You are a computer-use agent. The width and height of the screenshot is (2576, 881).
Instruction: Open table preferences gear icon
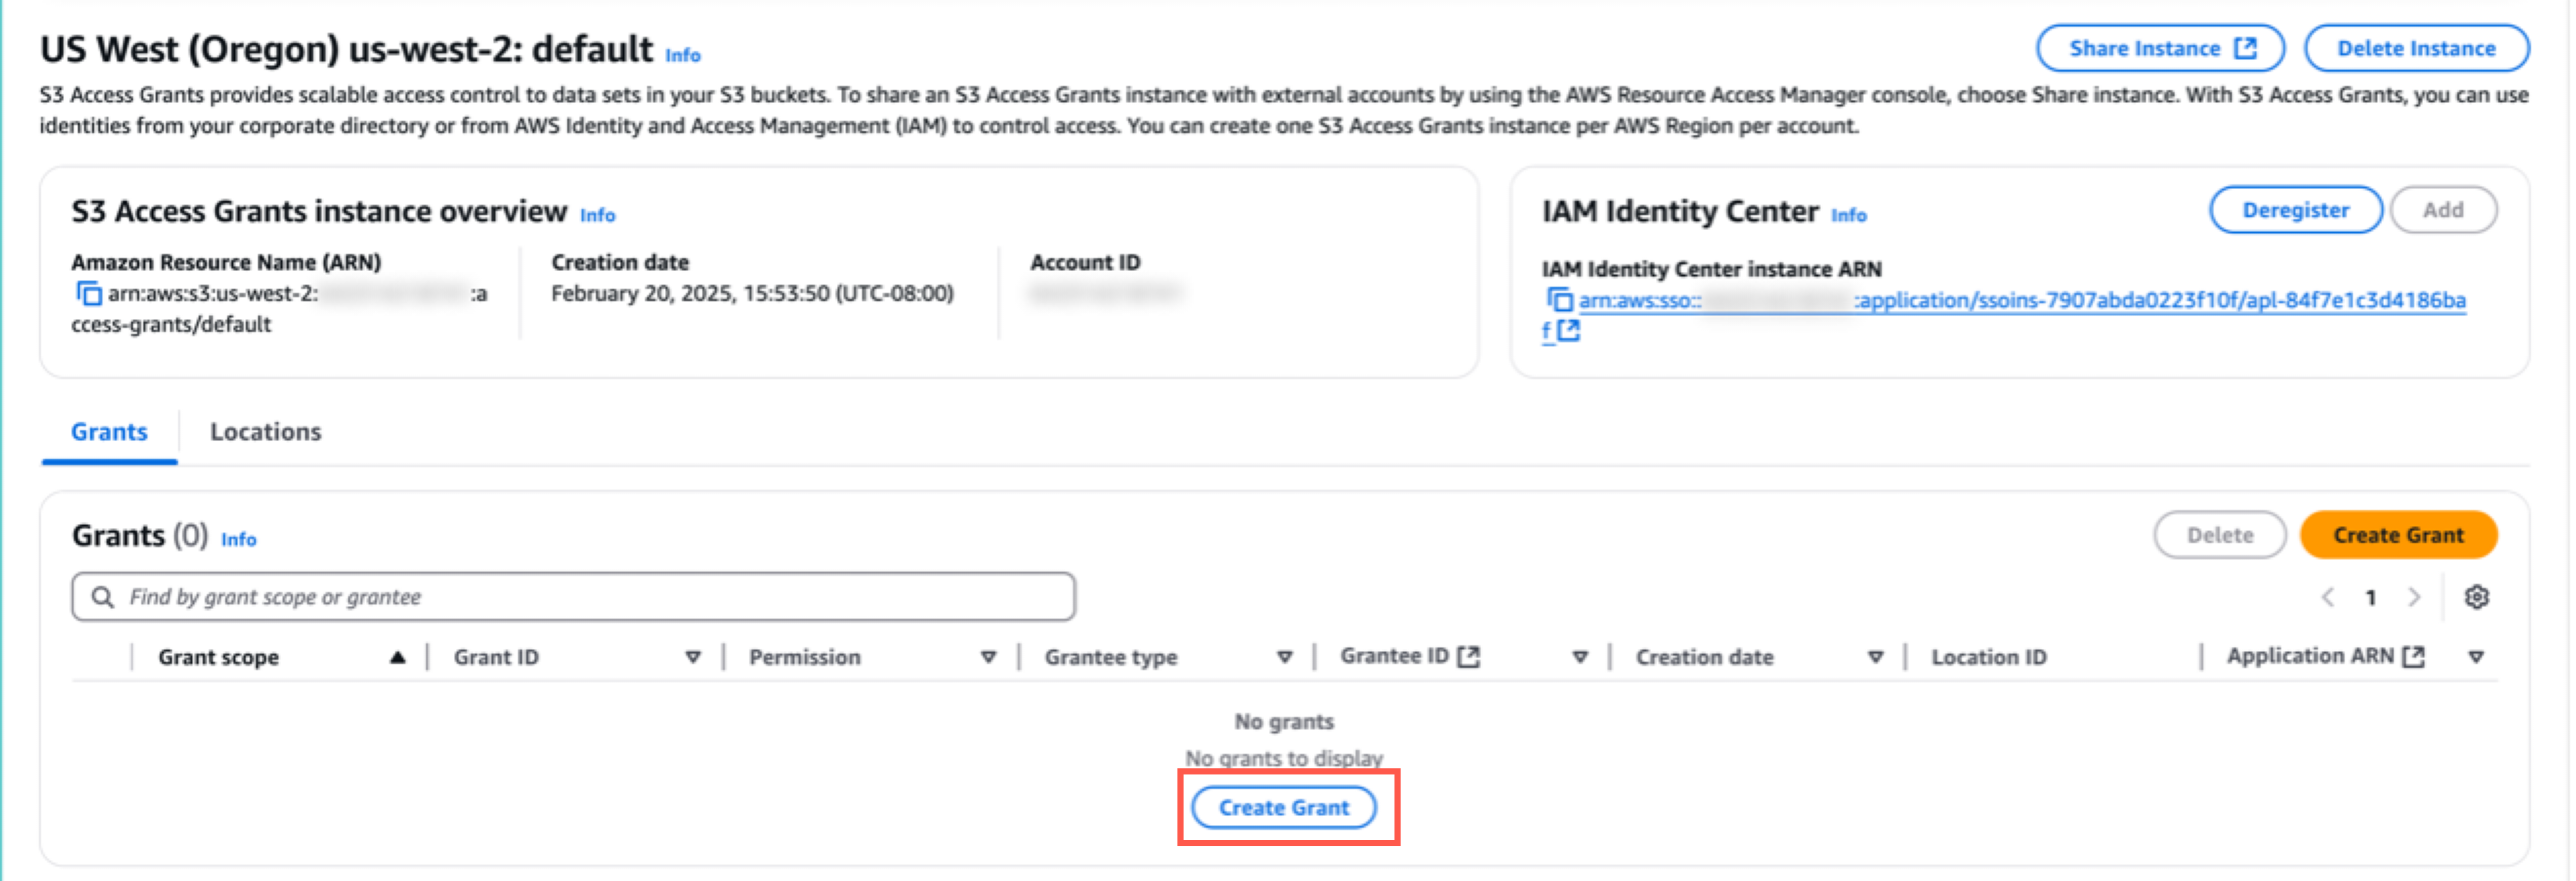(2476, 597)
